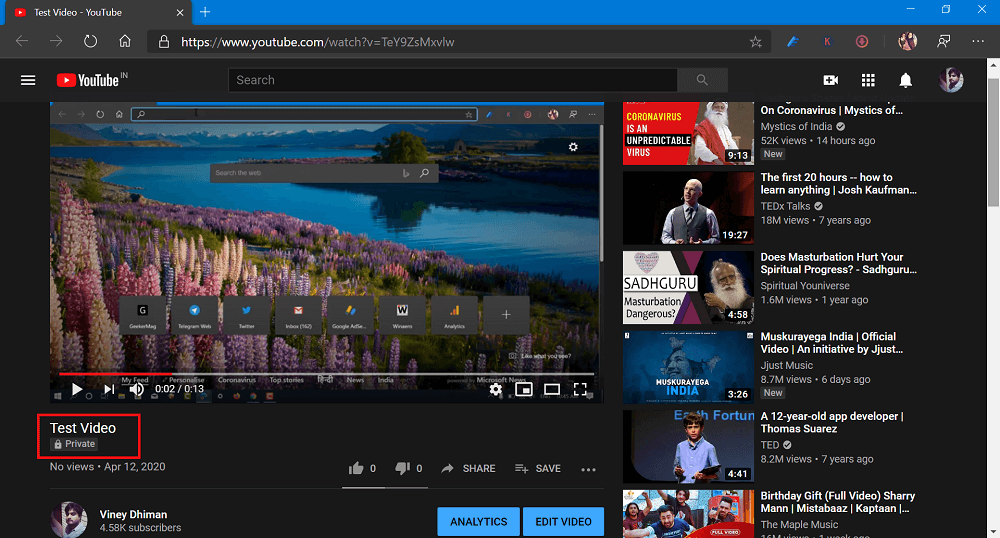Open the Muskurayega India thumbnail

click(x=688, y=367)
